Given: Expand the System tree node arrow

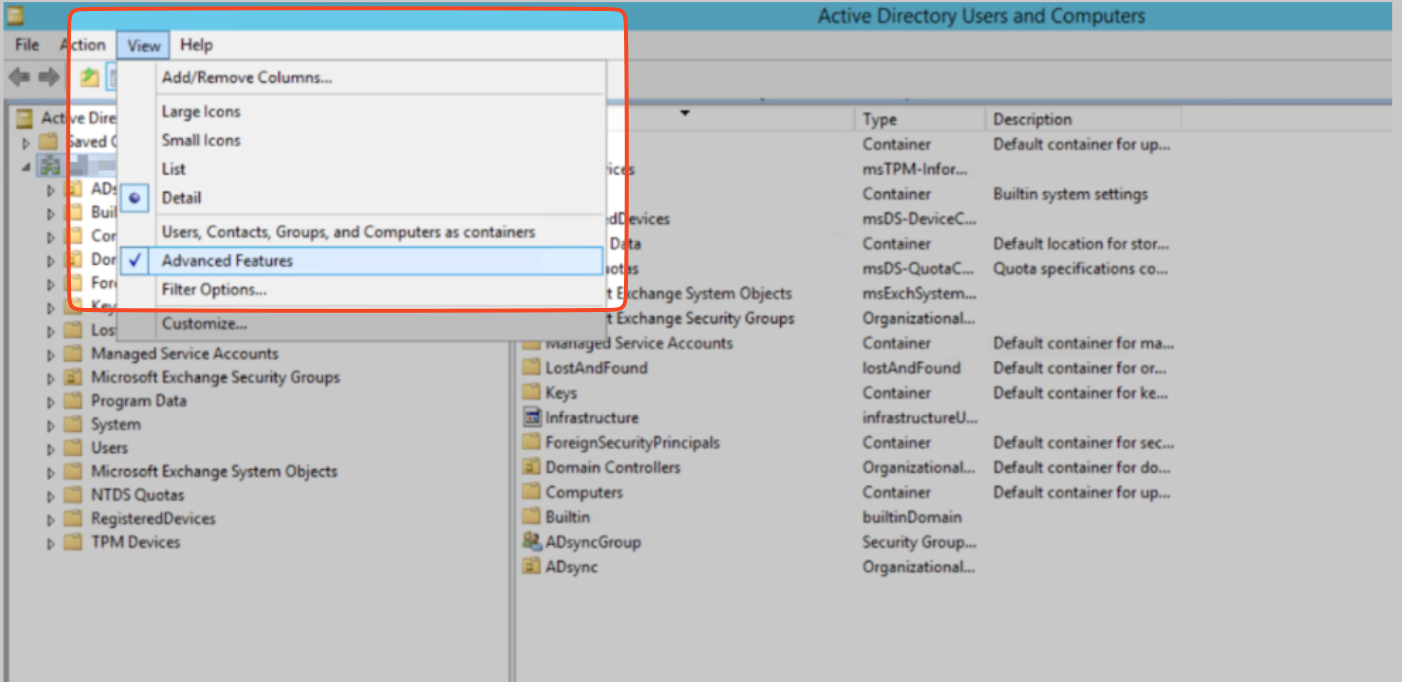Looking at the screenshot, I should coord(51,425).
